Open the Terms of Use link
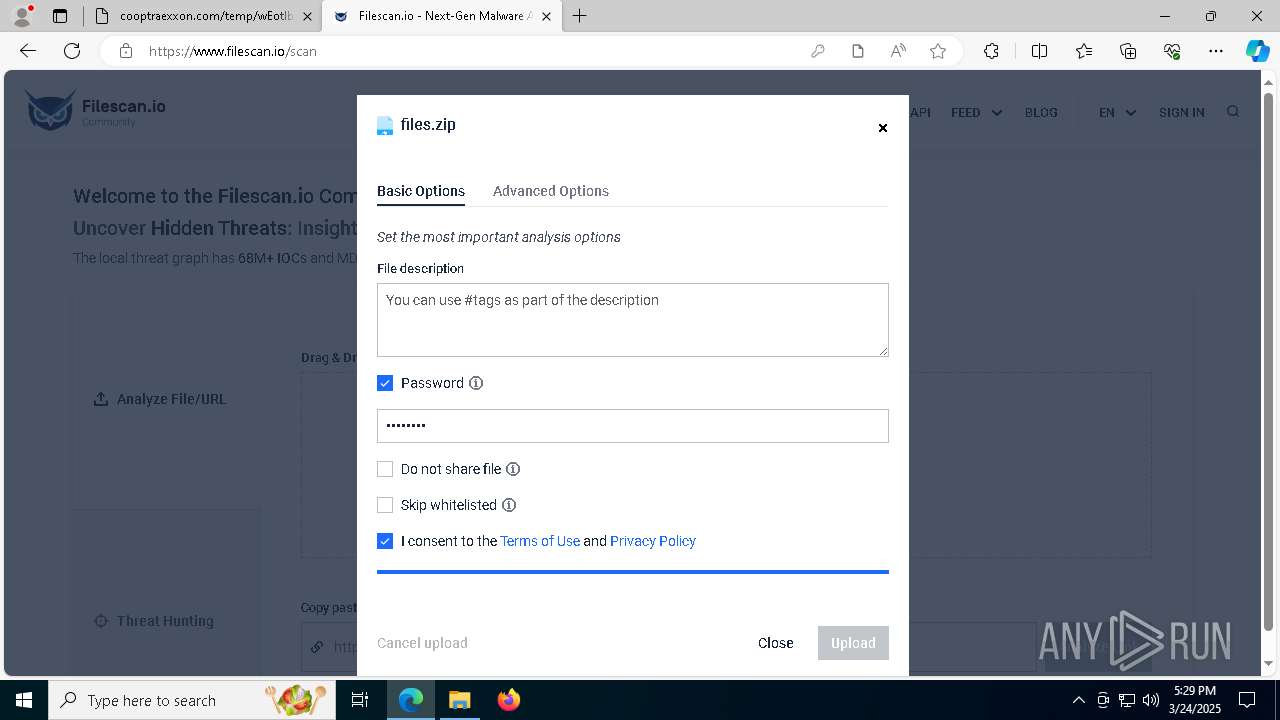Viewport: 1280px width, 720px height. click(x=540, y=541)
